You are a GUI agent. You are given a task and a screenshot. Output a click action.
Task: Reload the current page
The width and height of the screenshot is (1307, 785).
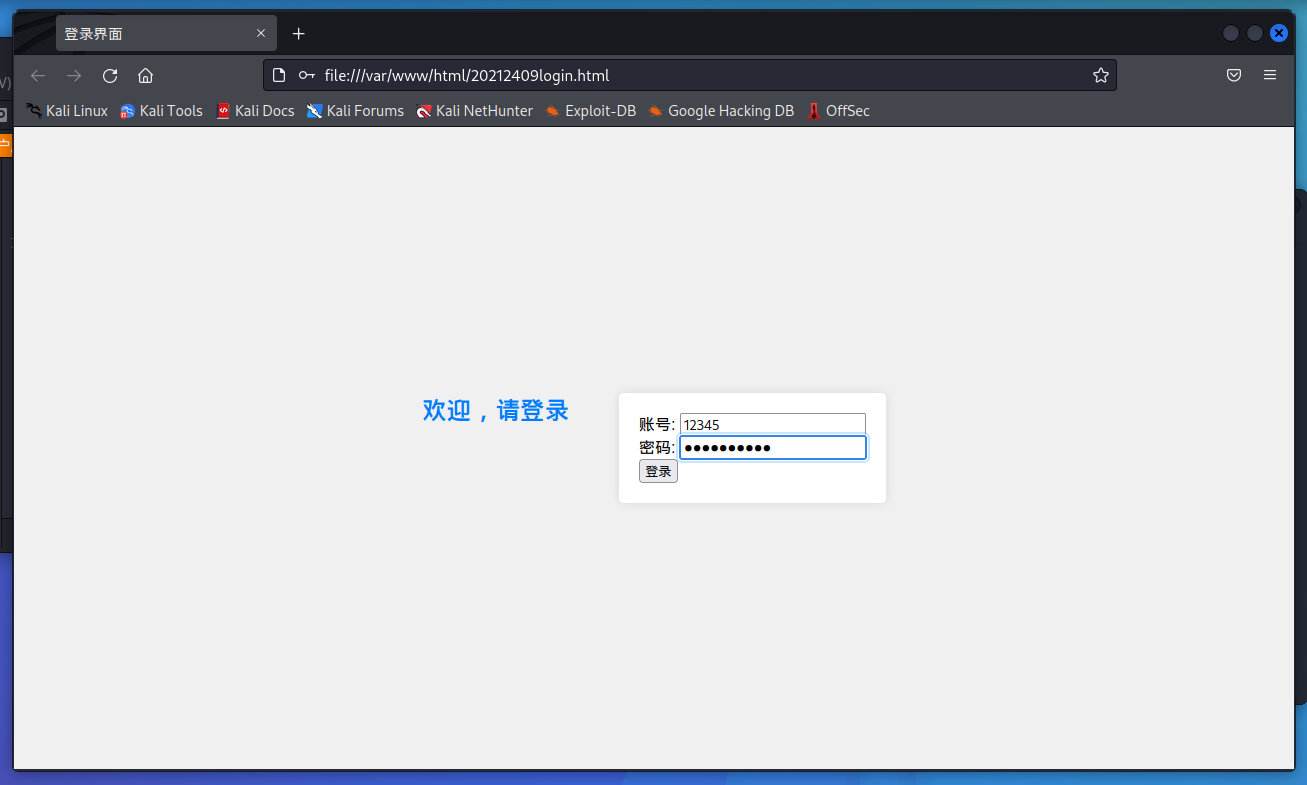click(x=110, y=75)
